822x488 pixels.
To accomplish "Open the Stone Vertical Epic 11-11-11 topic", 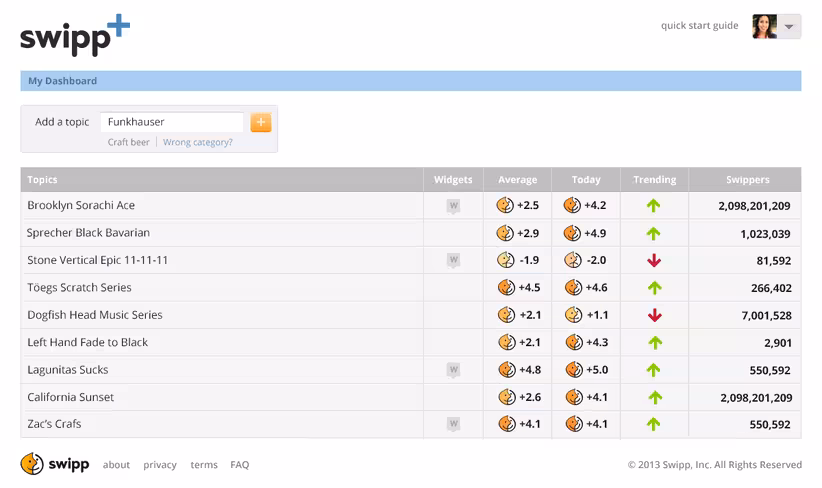I will pyautogui.click(x=98, y=260).
